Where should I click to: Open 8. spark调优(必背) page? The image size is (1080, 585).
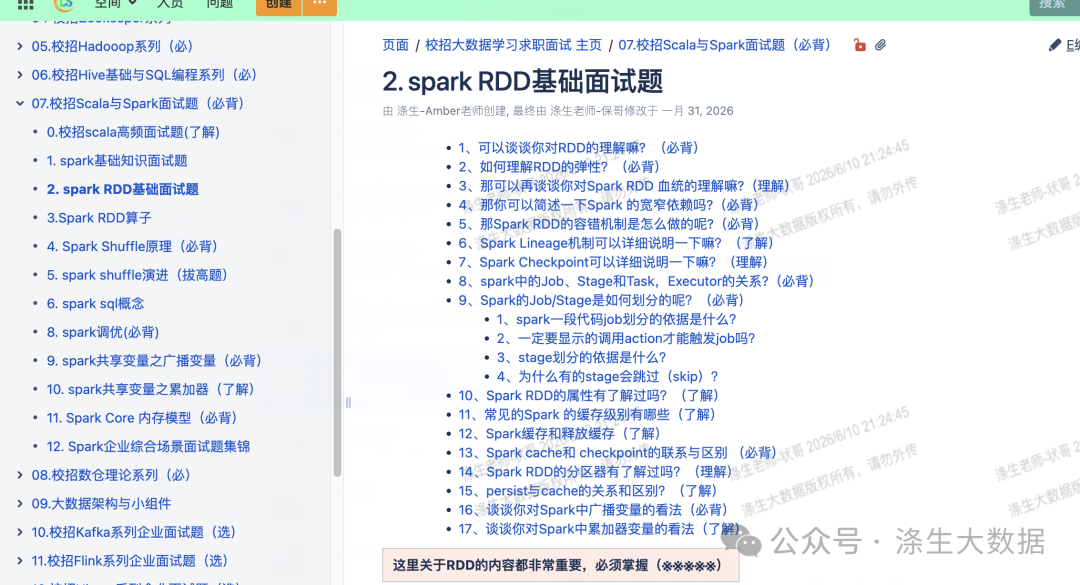(x=103, y=333)
